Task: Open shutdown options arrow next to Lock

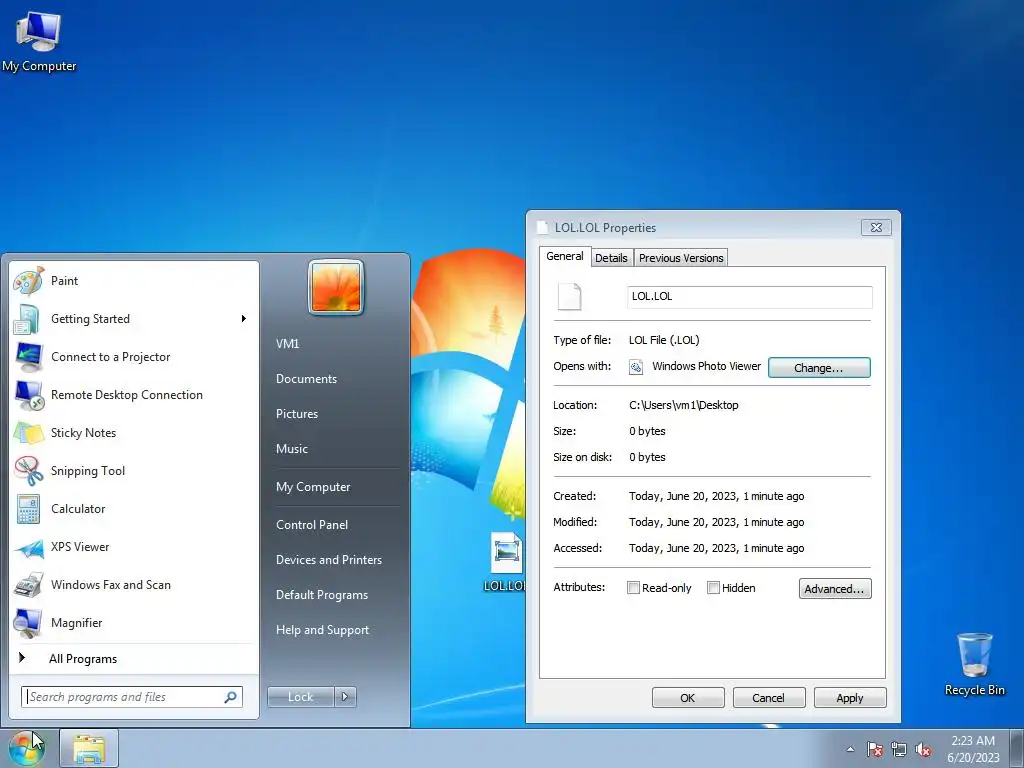Action: point(345,697)
